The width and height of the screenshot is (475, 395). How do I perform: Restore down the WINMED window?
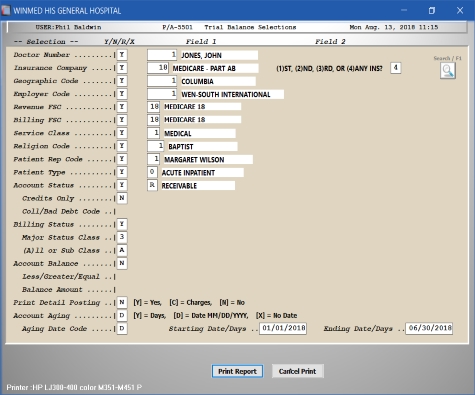pyautogui.click(x=432, y=10)
